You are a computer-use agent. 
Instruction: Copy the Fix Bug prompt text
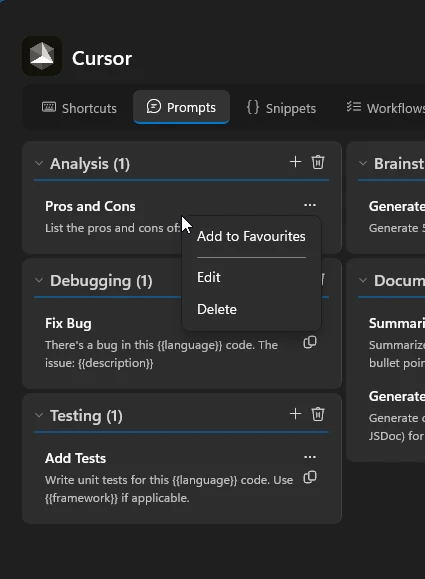click(310, 342)
